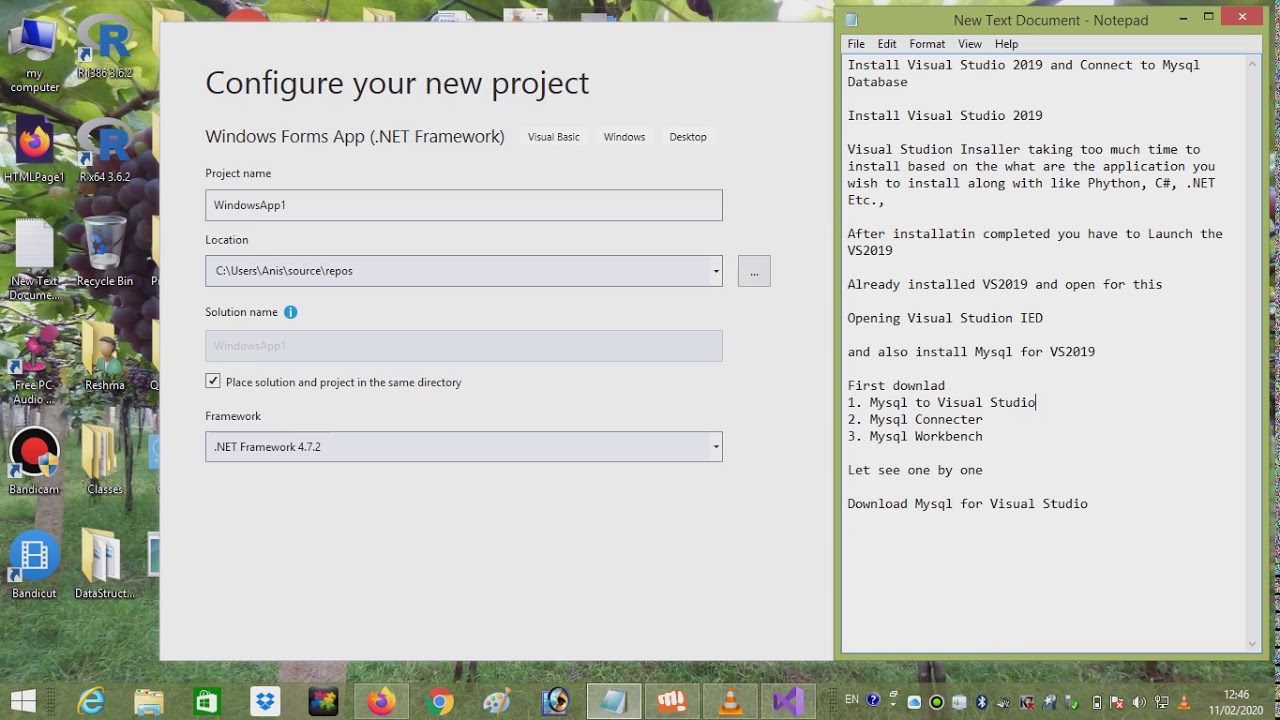Click 'Download Mysql for Visual Studio' text line

(967, 504)
